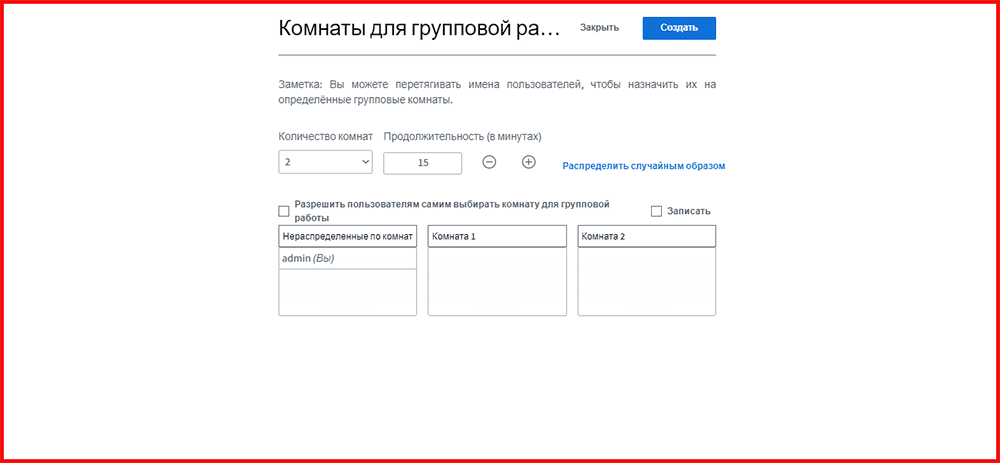Click the Заметка note text
The image size is (1000, 463).
[497, 92]
